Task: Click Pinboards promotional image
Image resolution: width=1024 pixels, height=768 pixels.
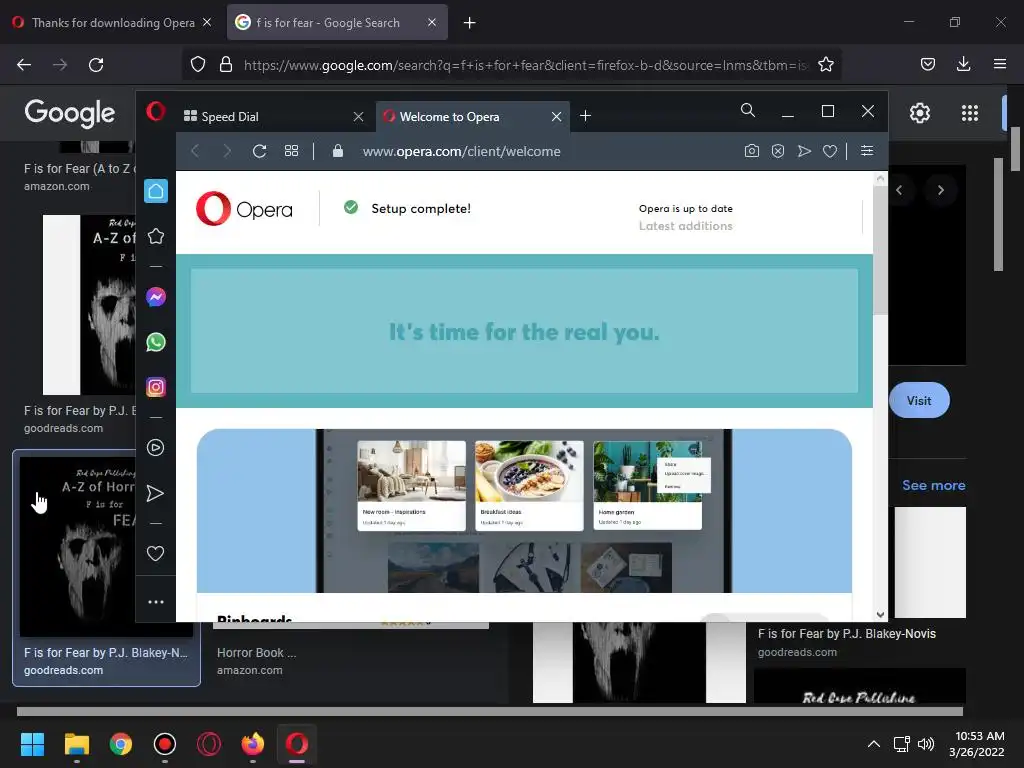Action: click(x=524, y=511)
